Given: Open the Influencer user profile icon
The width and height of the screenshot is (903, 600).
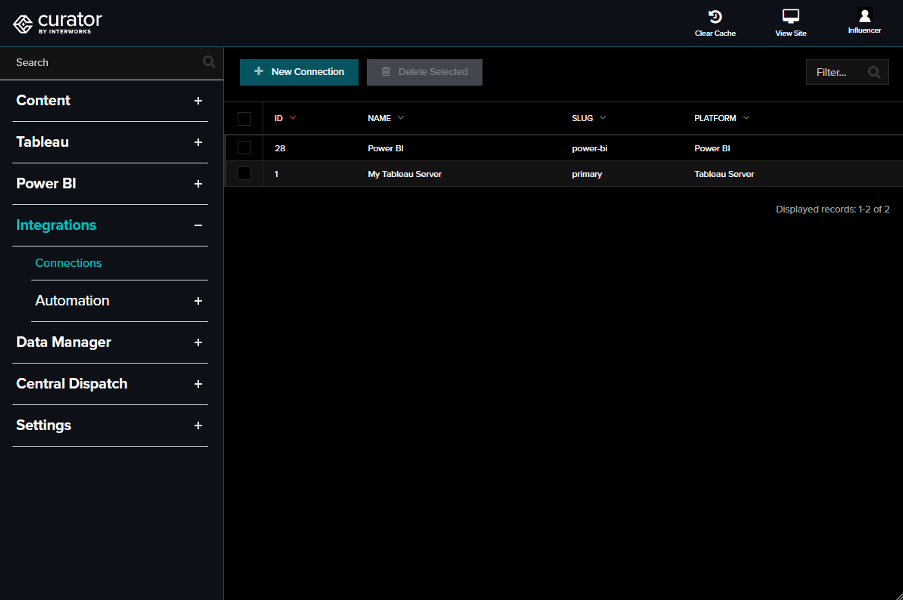Looking at the screenshot, I should point(864,16).
